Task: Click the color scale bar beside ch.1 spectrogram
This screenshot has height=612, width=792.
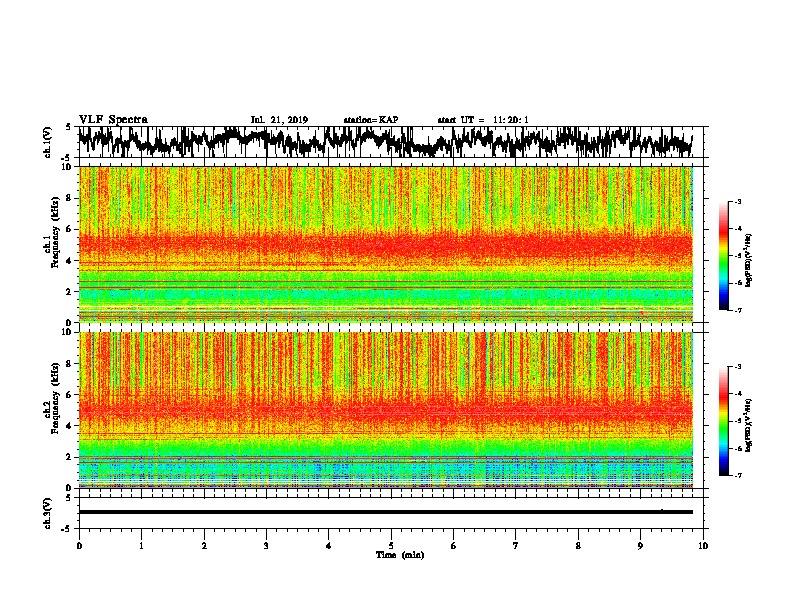Action: click(x=723, y=256)
